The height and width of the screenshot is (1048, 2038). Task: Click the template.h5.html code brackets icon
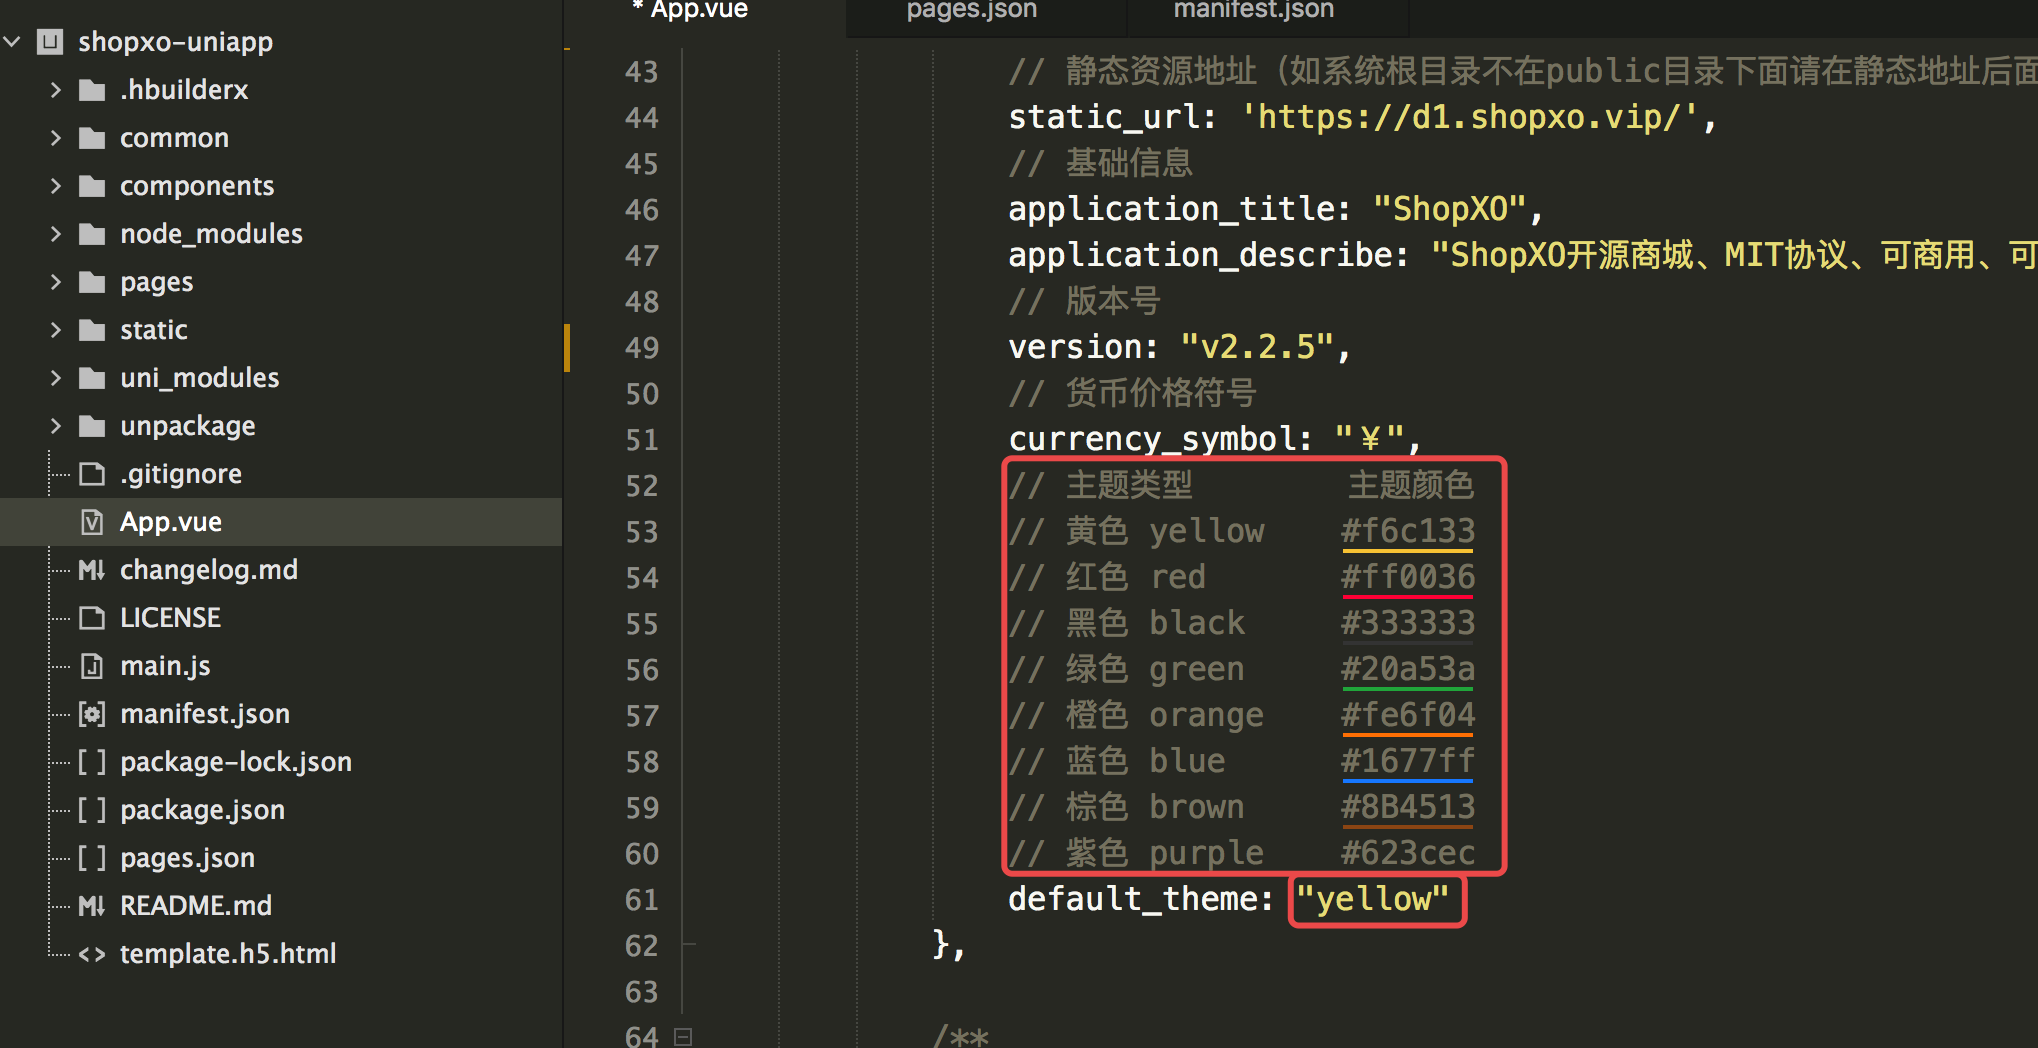92,954
